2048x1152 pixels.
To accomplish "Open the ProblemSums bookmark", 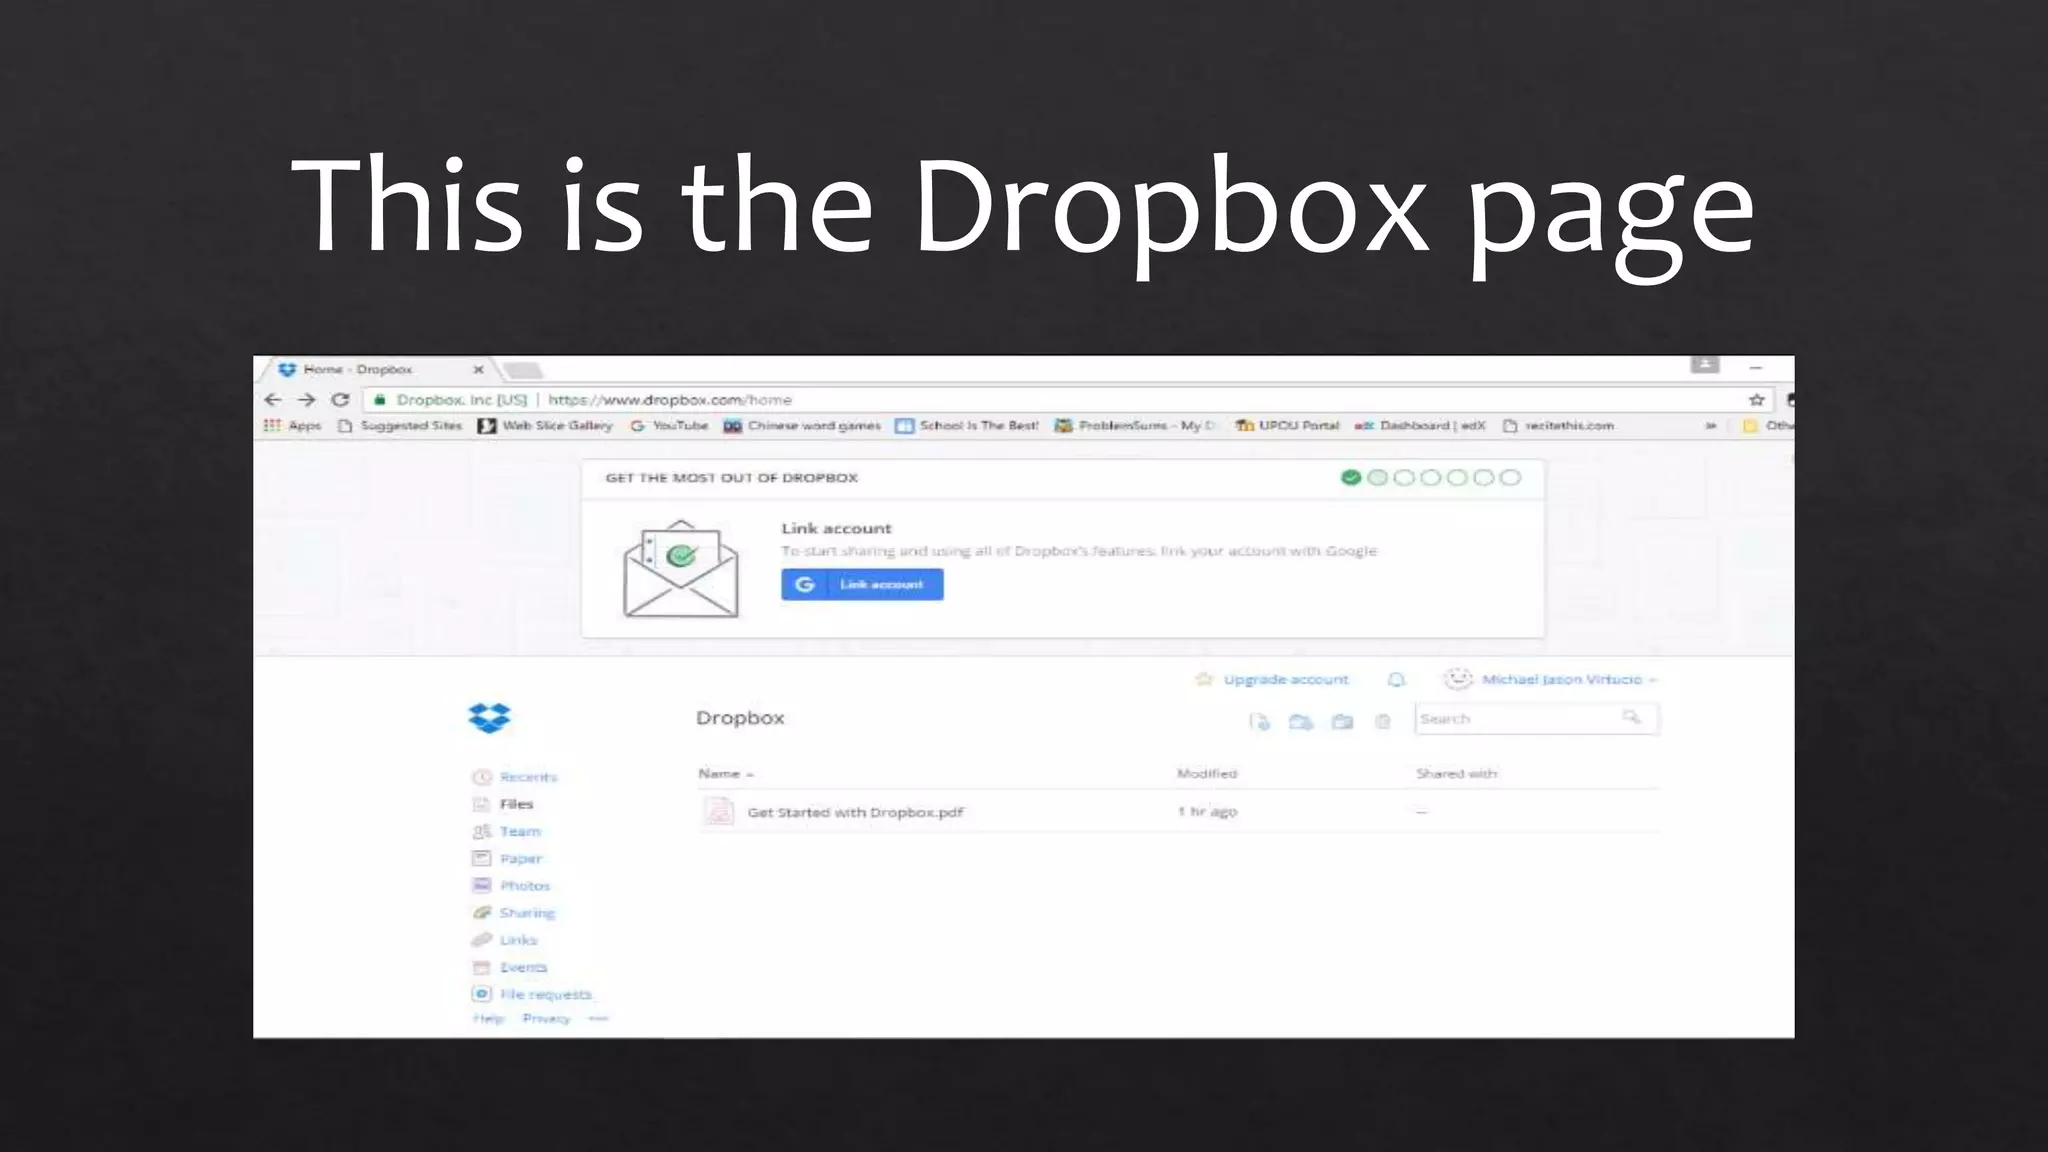I will (1135, 426).
